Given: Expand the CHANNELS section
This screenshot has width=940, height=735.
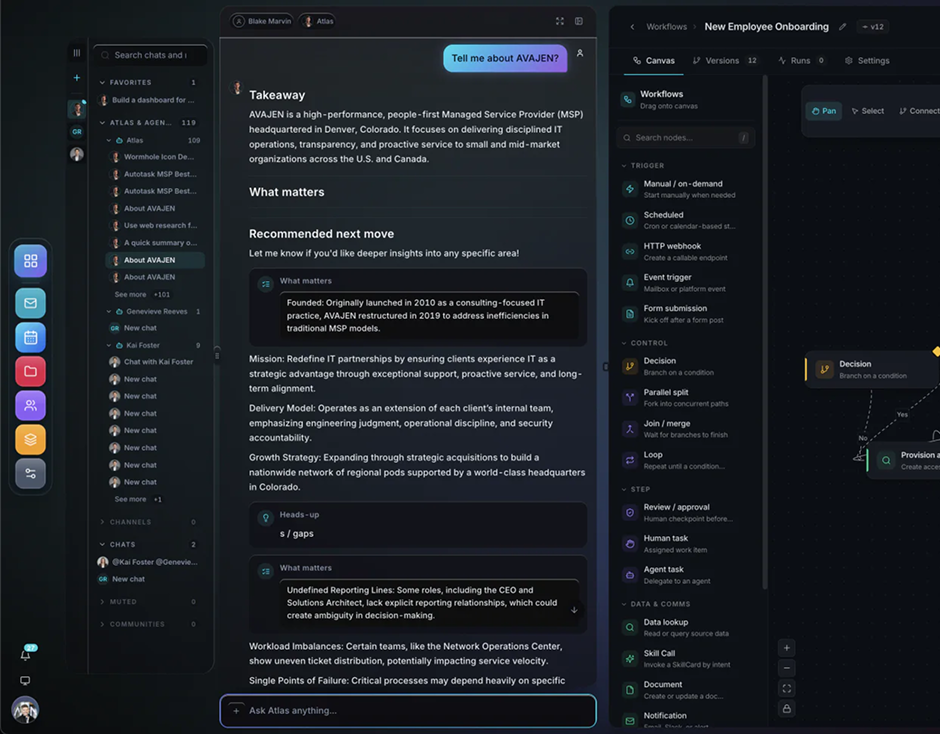Looking at the screenshot, I should coord(102,523).
